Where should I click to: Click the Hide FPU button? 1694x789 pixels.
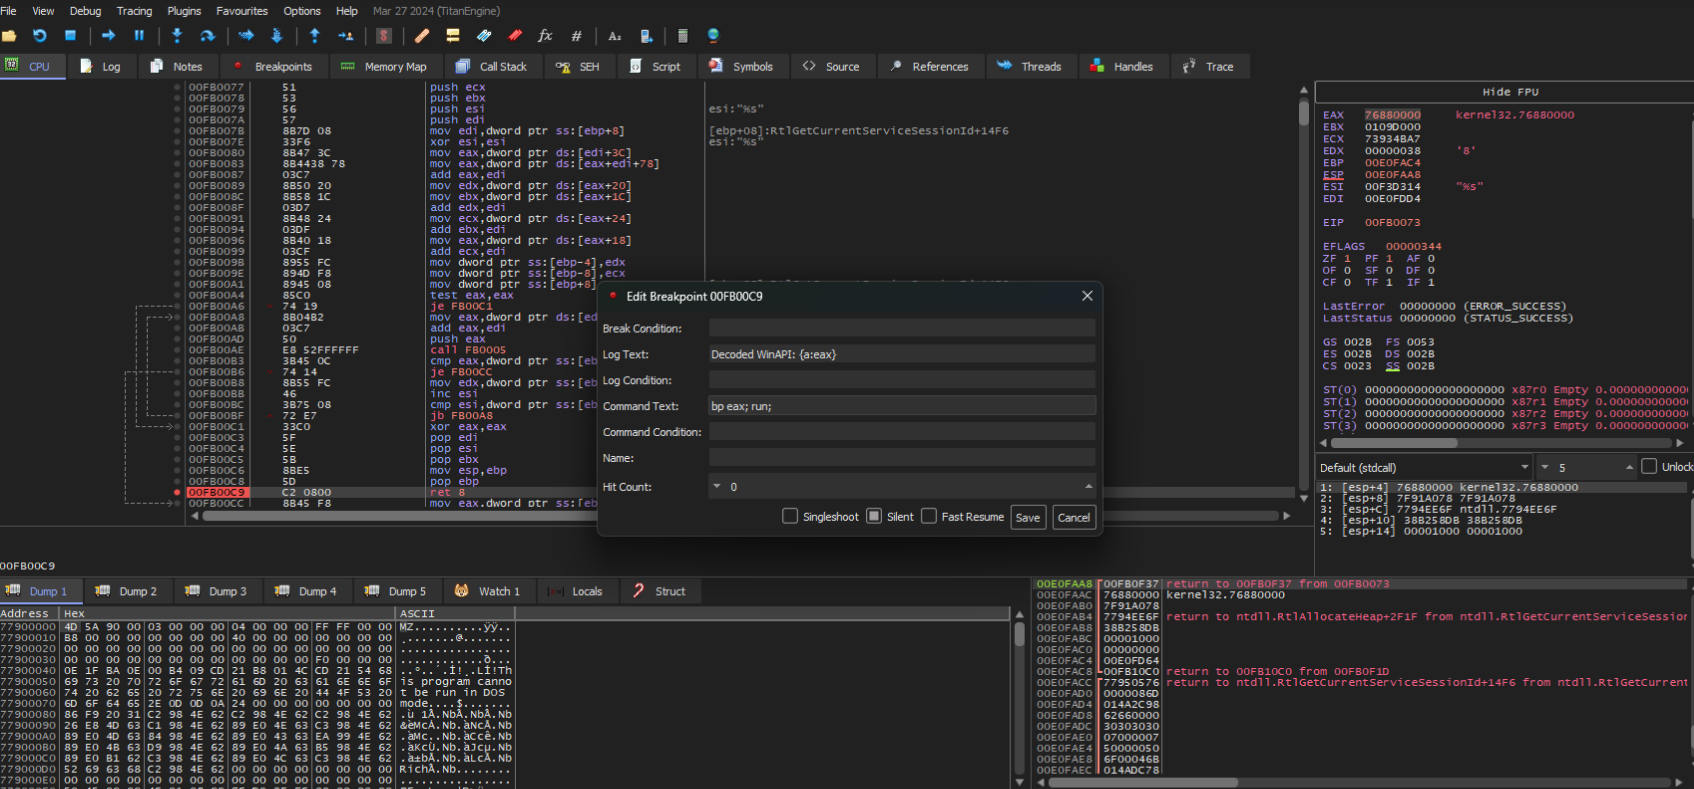pyautogui.click(x=1510, y=91)
